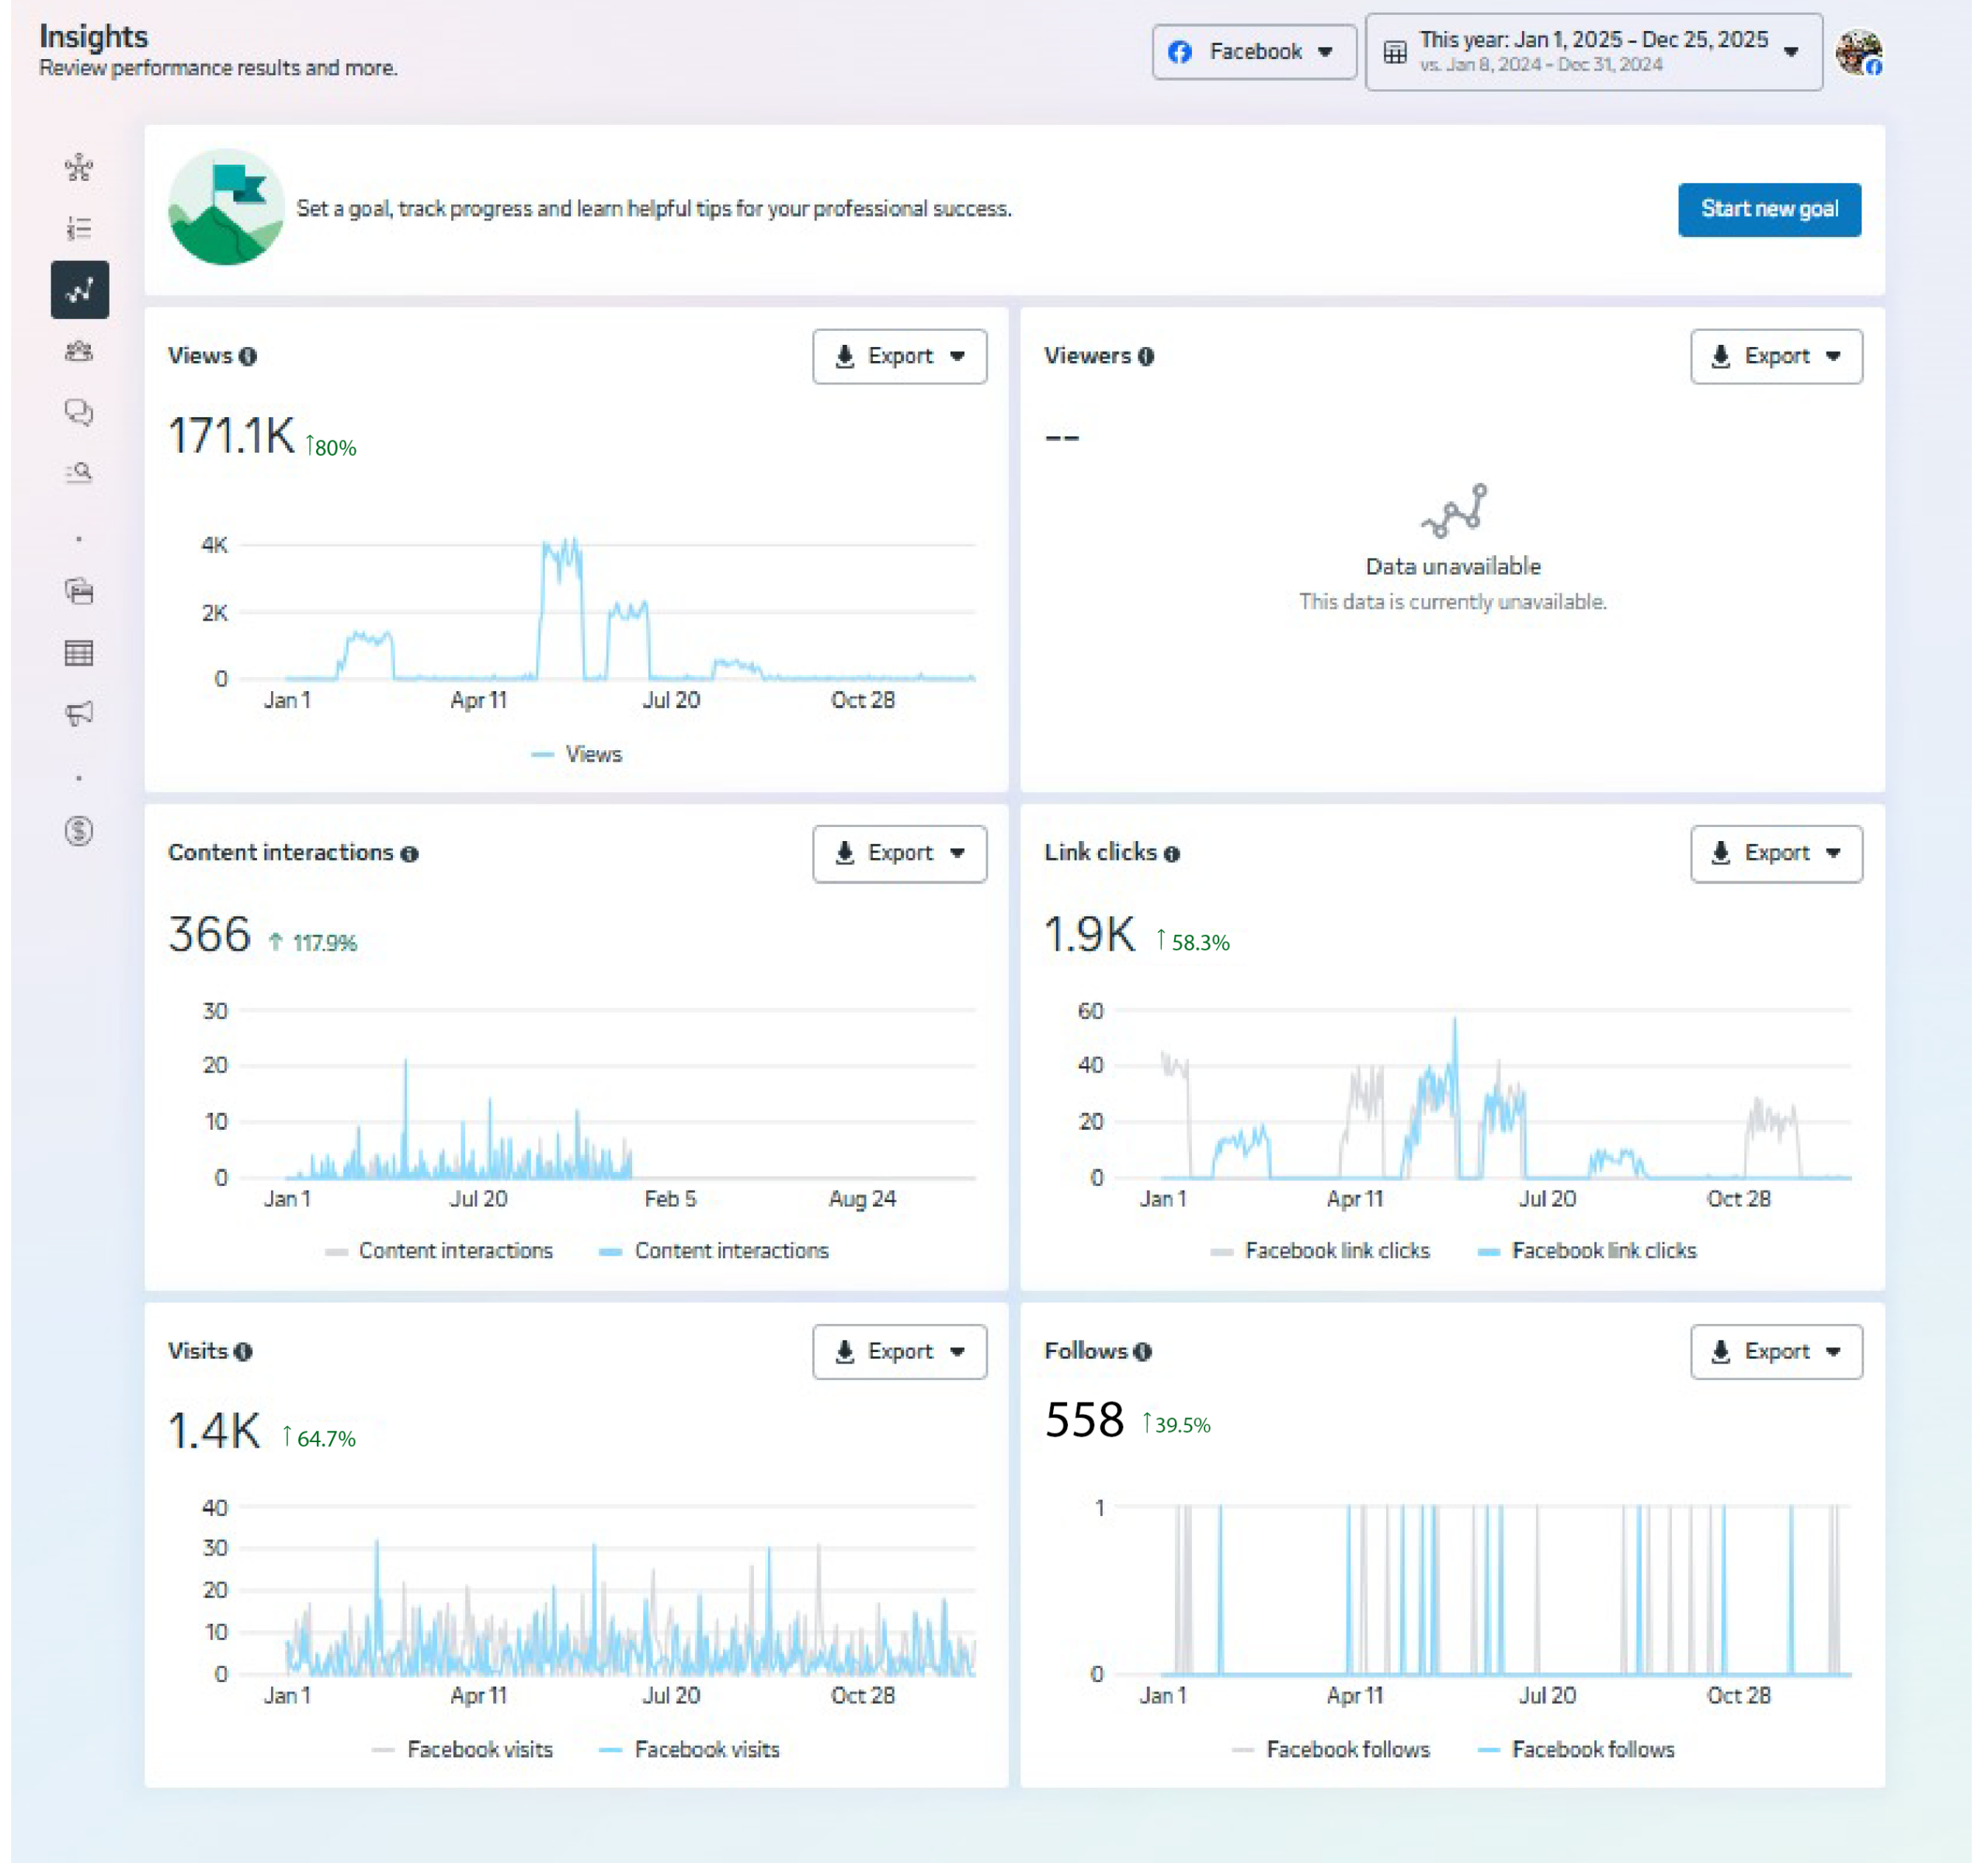Click the info icon next to Follows
Image resolution: width=1988 pixels, height=1863 pixels.
tap(1143, 1351)
